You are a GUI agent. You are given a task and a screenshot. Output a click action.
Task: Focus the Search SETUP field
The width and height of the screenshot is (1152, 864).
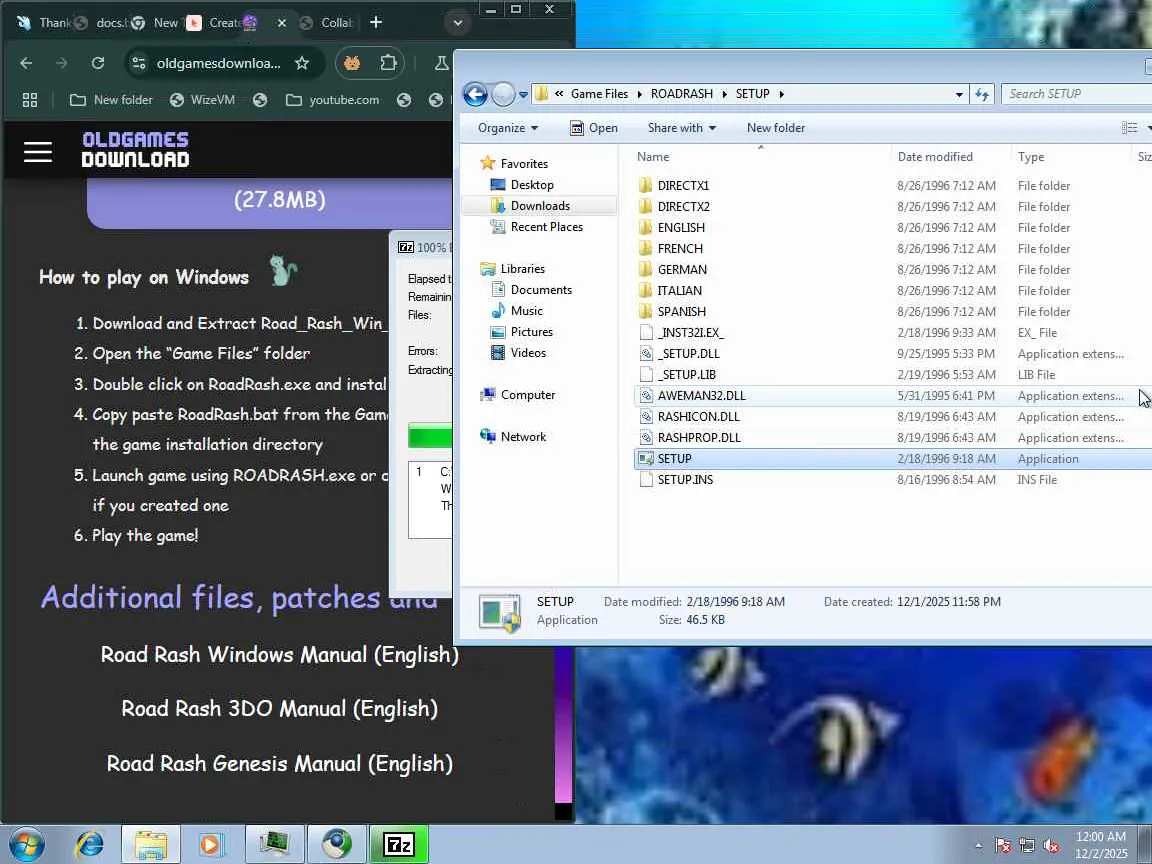tap(1076, 94)
